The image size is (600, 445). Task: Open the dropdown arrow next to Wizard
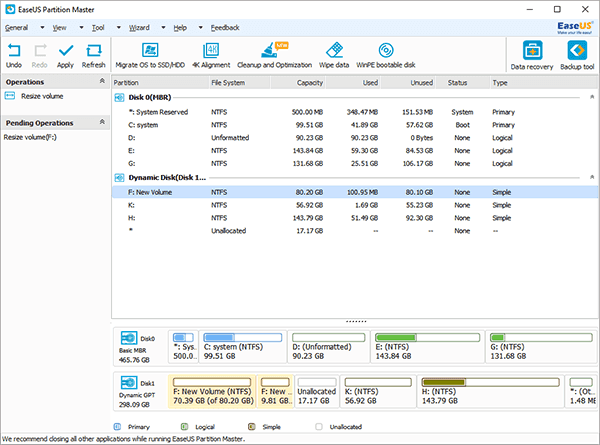pos(163,28)
